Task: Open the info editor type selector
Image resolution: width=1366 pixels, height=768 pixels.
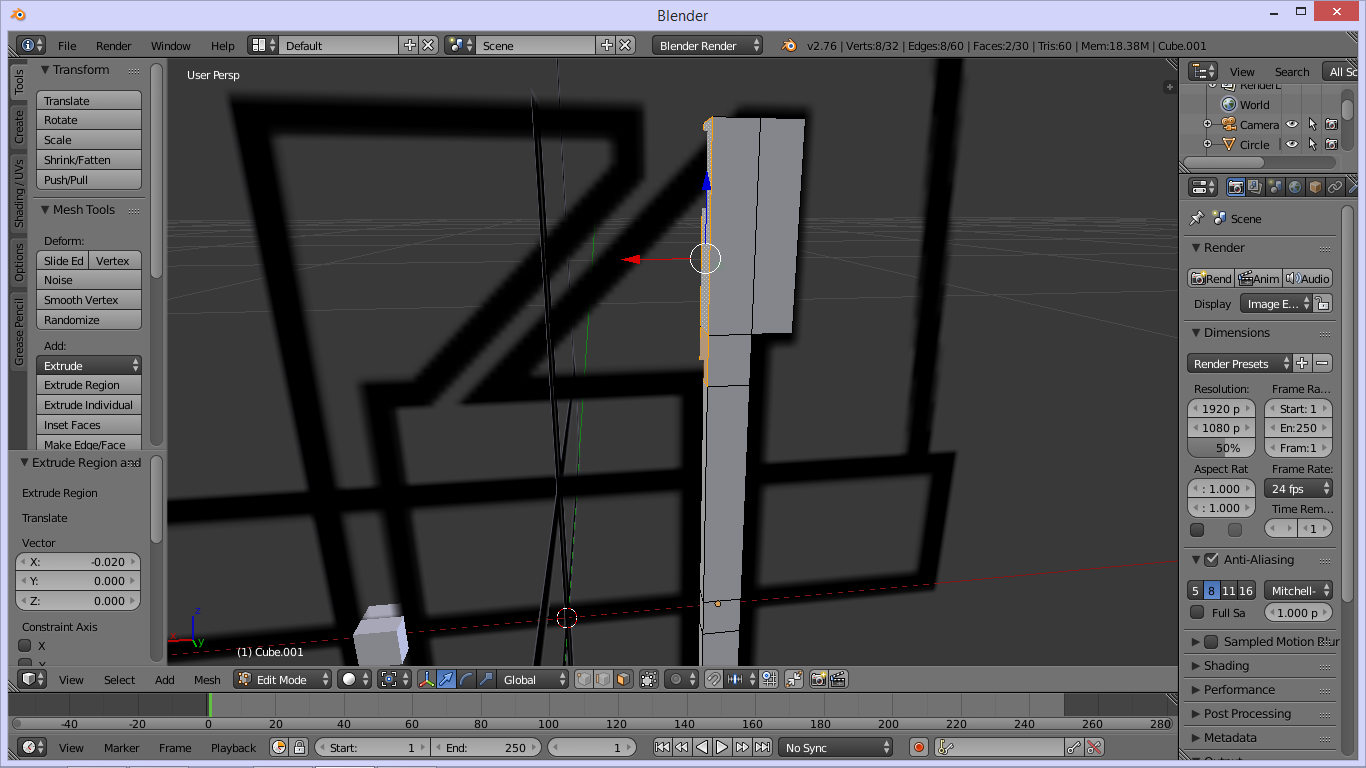Action: 31,45
